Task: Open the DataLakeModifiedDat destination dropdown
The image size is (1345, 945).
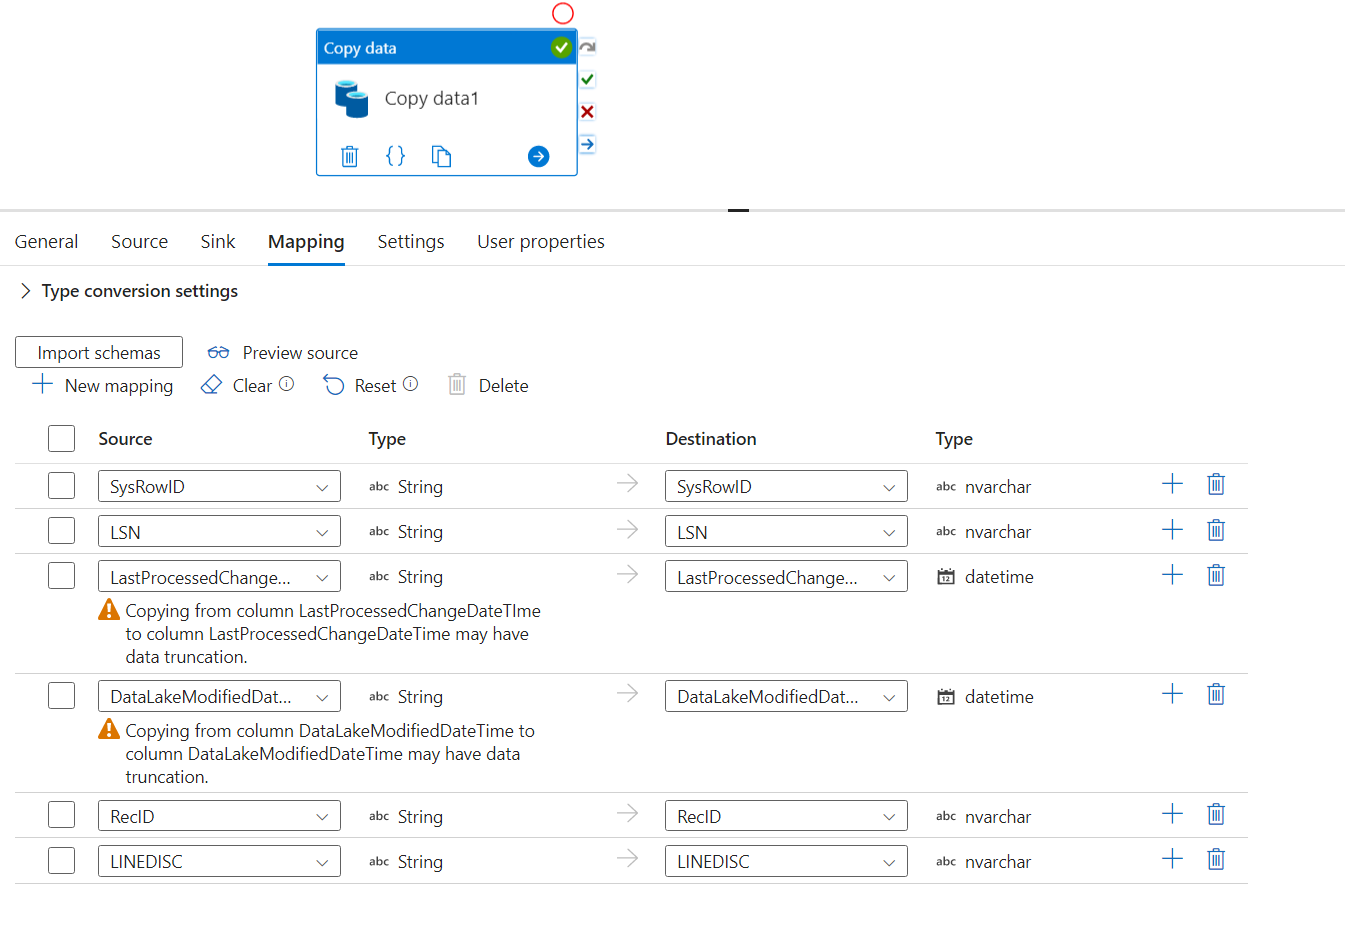Action: [x=786, y=696]
